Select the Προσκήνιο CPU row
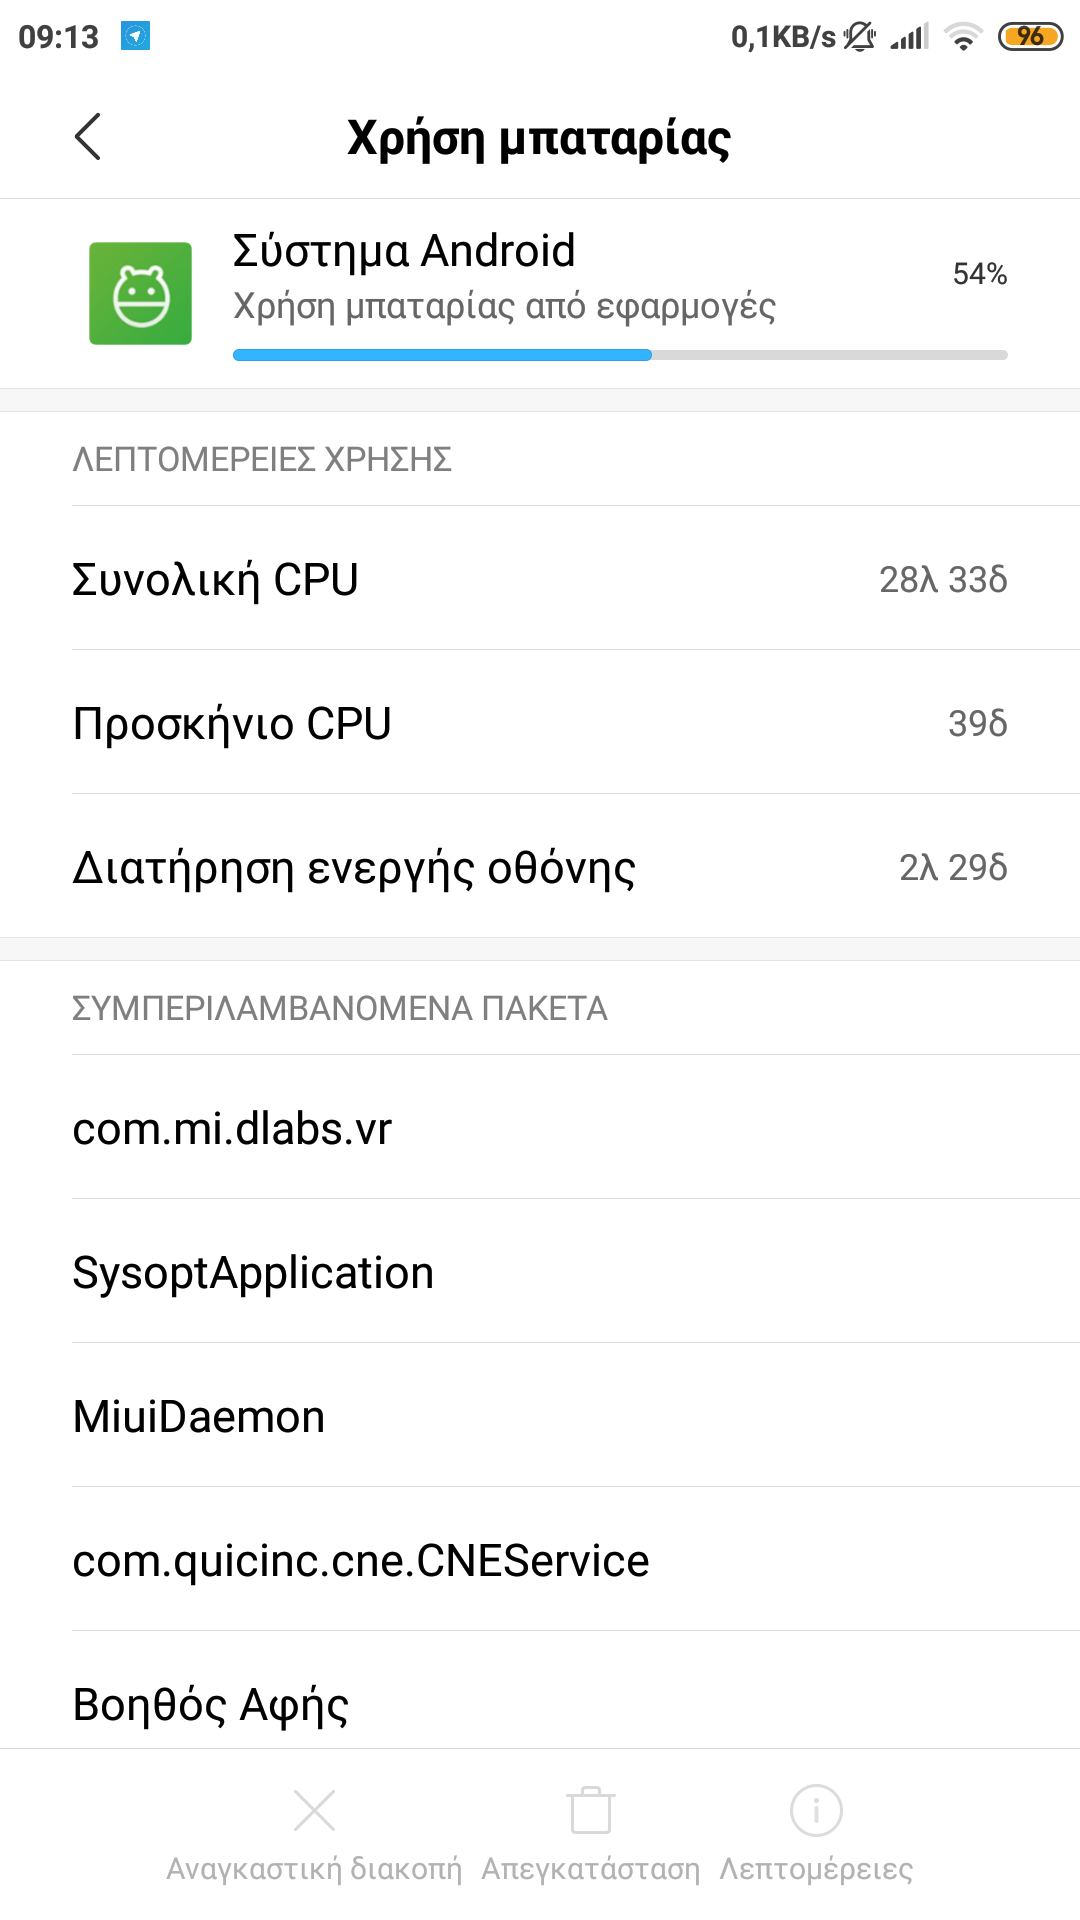This screenshot has width=1080, height=1920. click(540, 723)
